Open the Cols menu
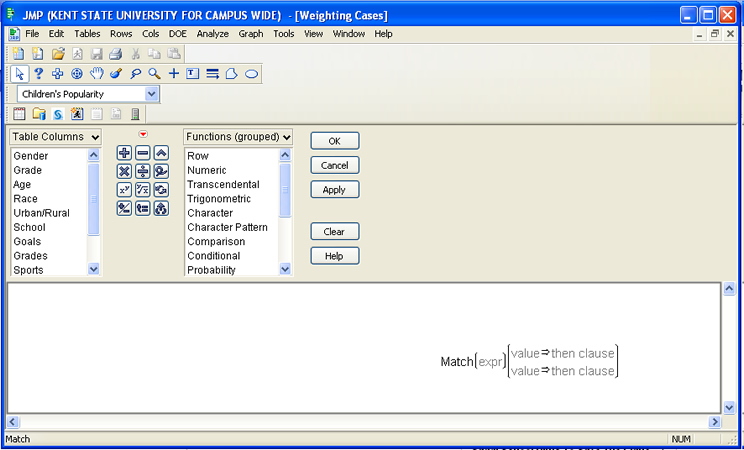 pyautogui.click(x=150, y=34)
